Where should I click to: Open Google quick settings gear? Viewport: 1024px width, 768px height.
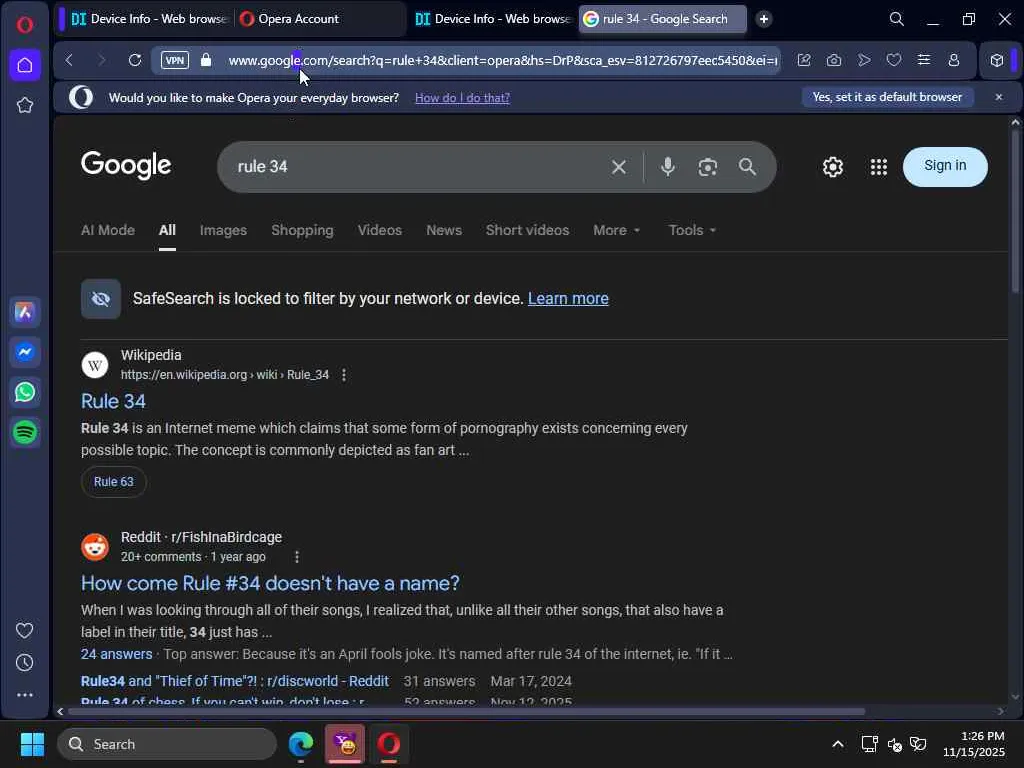tap(833, 167)
